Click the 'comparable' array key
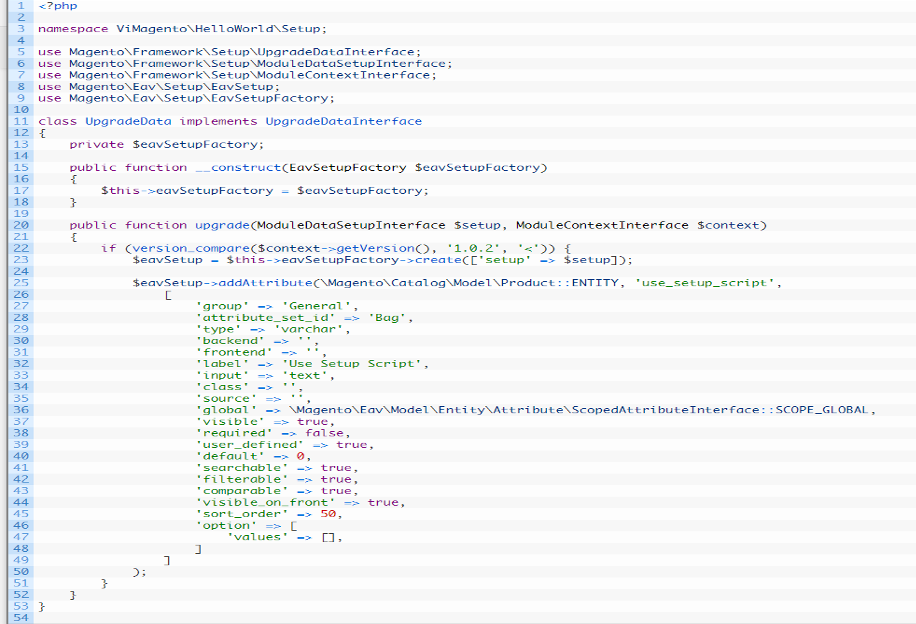 coord(242,491)
